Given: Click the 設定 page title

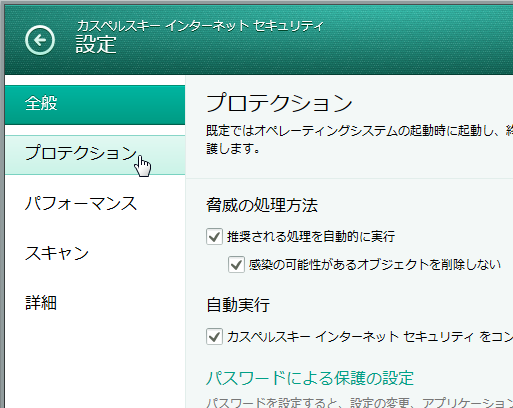Looking at the screenshot, I should 96,45.
